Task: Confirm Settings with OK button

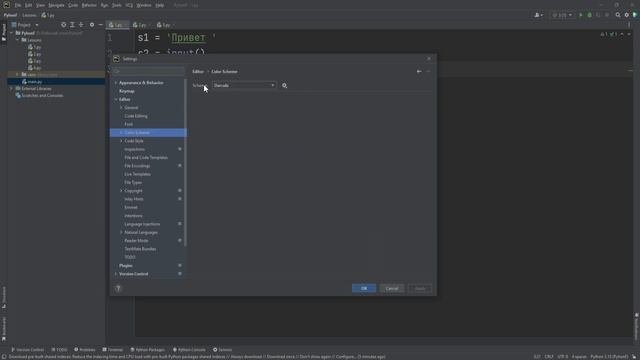Action: (x=364, y=289)
